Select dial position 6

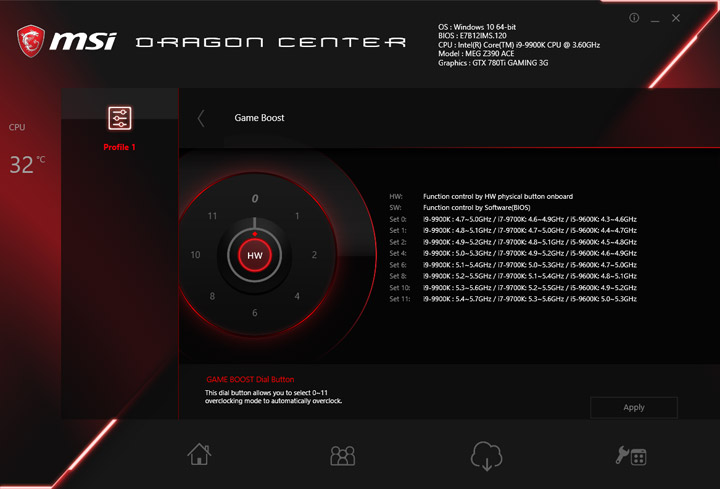255,313
